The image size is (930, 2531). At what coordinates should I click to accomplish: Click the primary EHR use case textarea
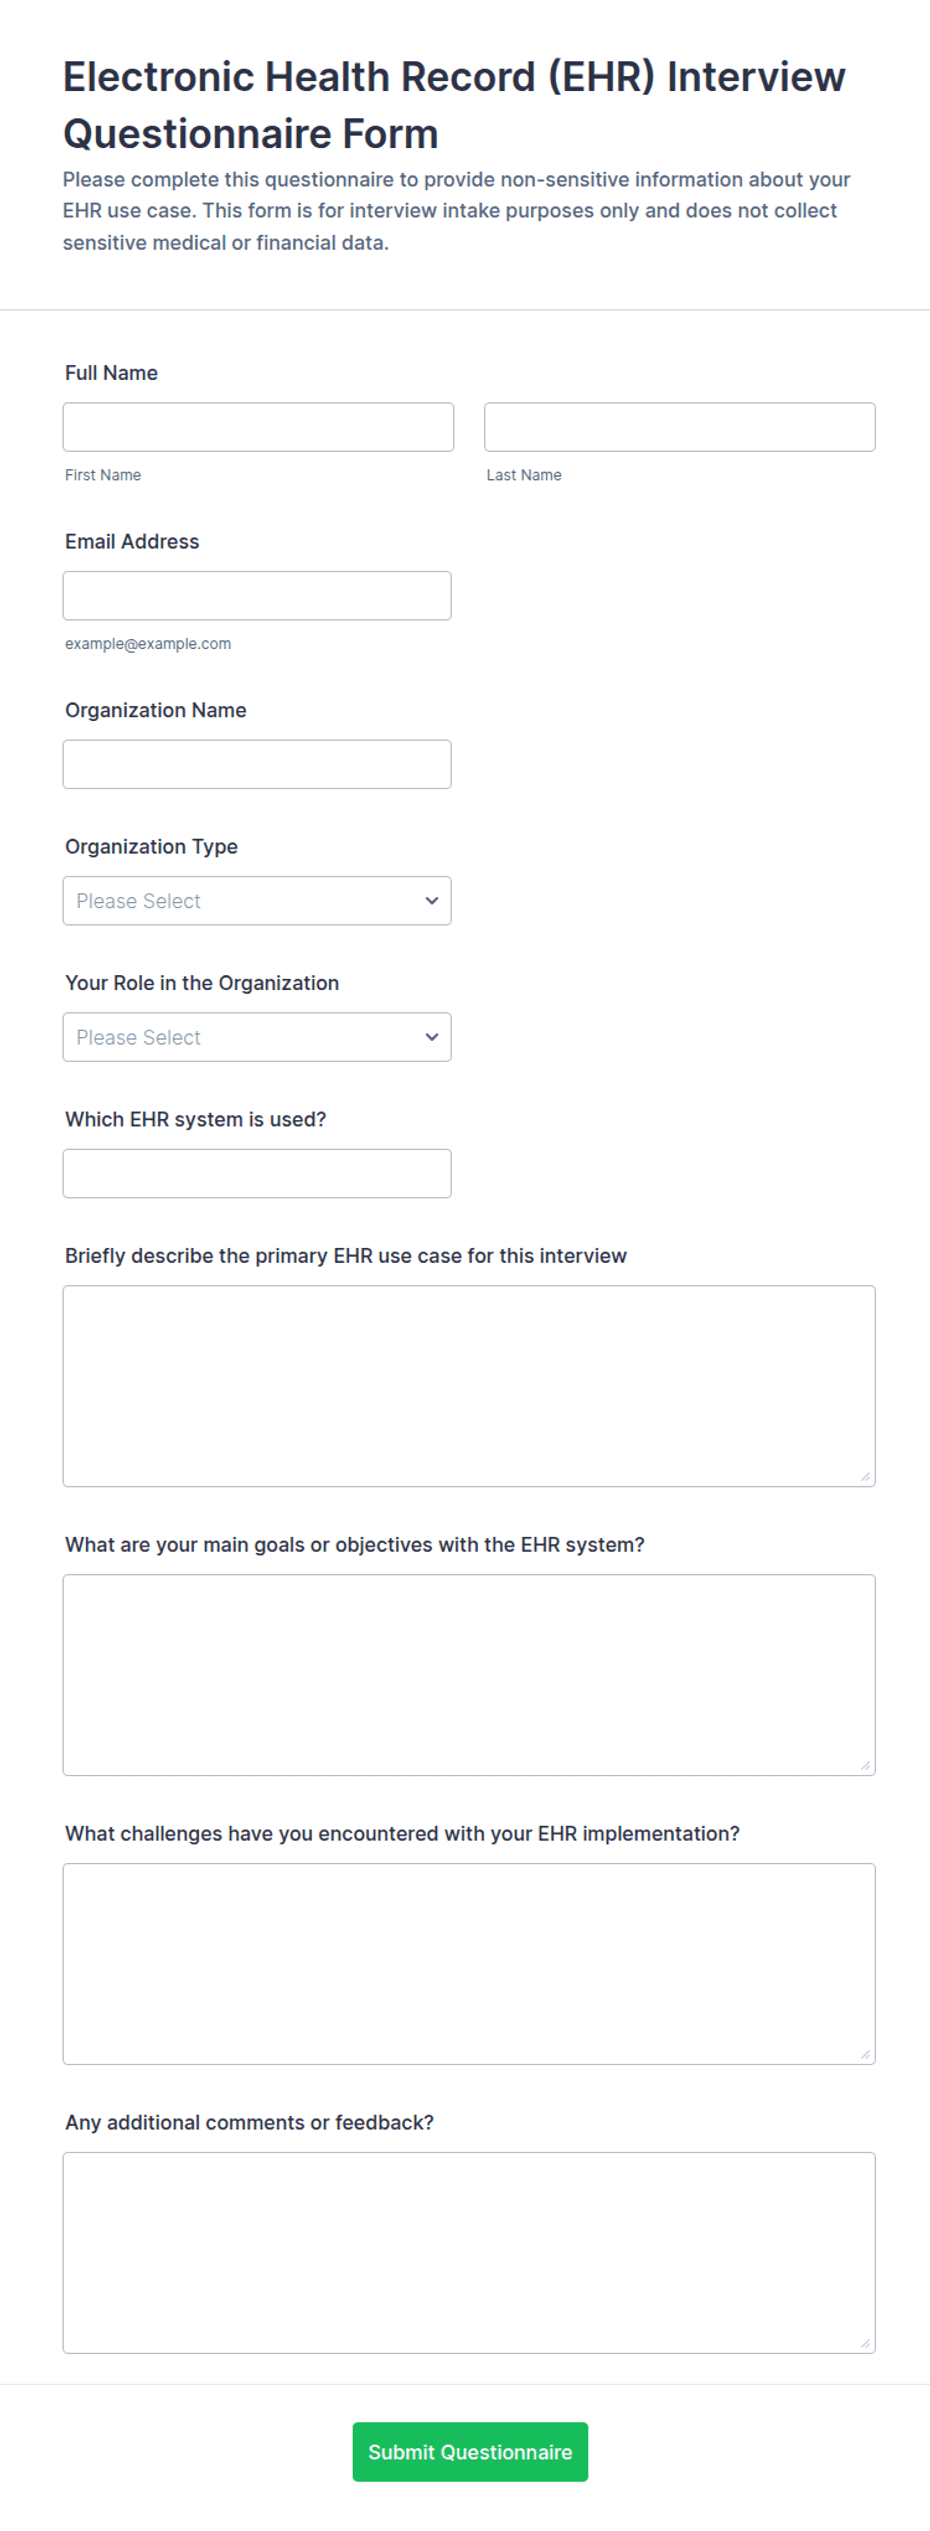pyautogui.click(x=469, y=1387)
